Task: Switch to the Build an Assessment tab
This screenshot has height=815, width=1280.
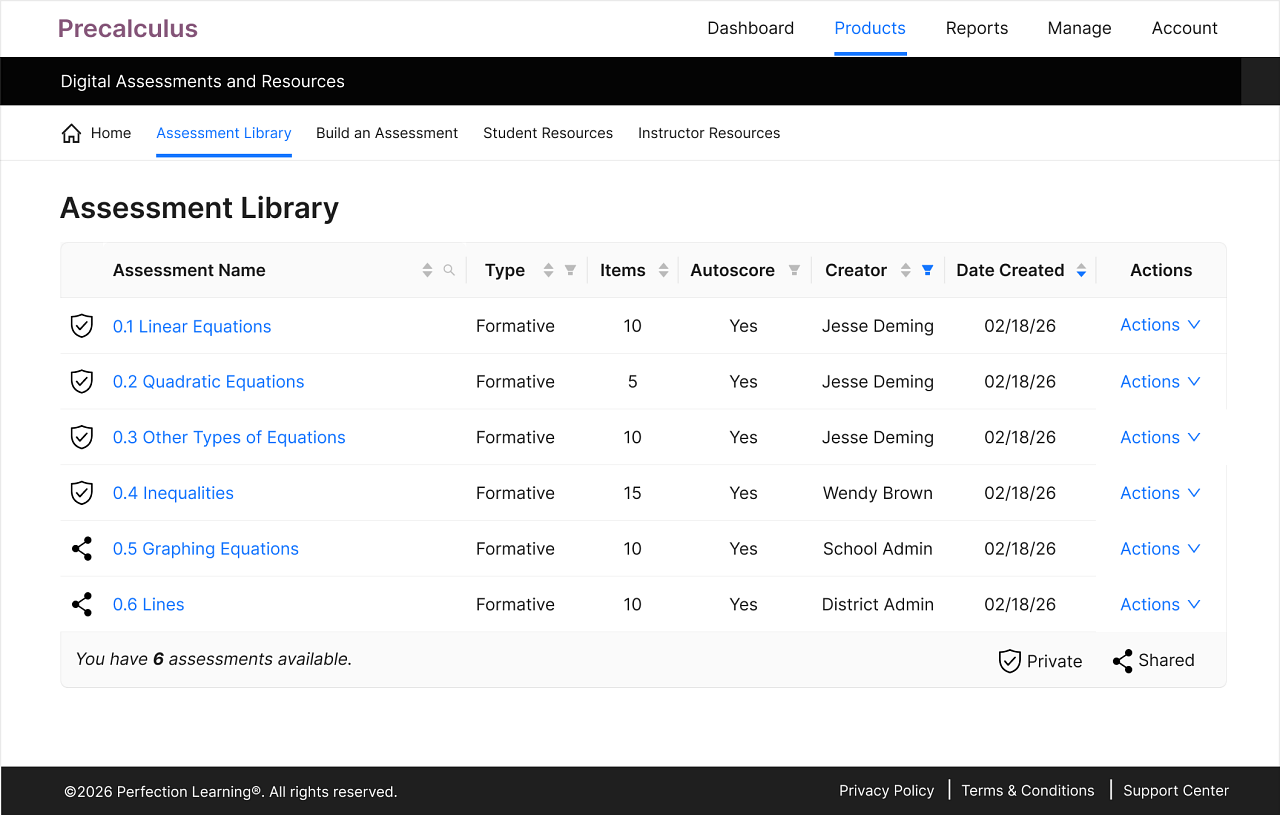Action: tap(387, 132)
